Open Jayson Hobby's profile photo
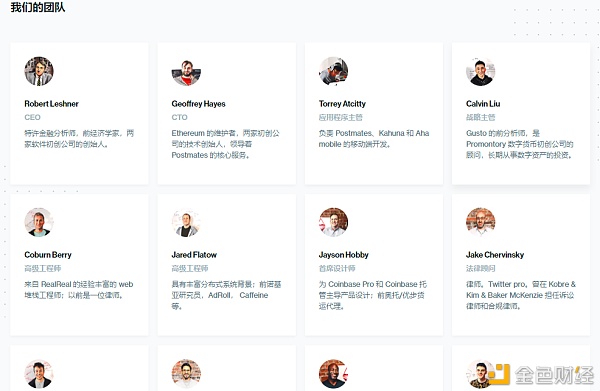This screenshot has height=391, width=600. click(334, 222)
